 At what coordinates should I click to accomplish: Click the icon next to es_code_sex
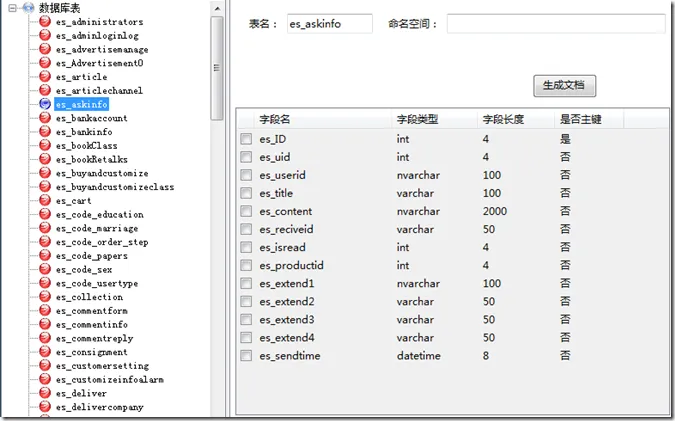click(45, 269)
